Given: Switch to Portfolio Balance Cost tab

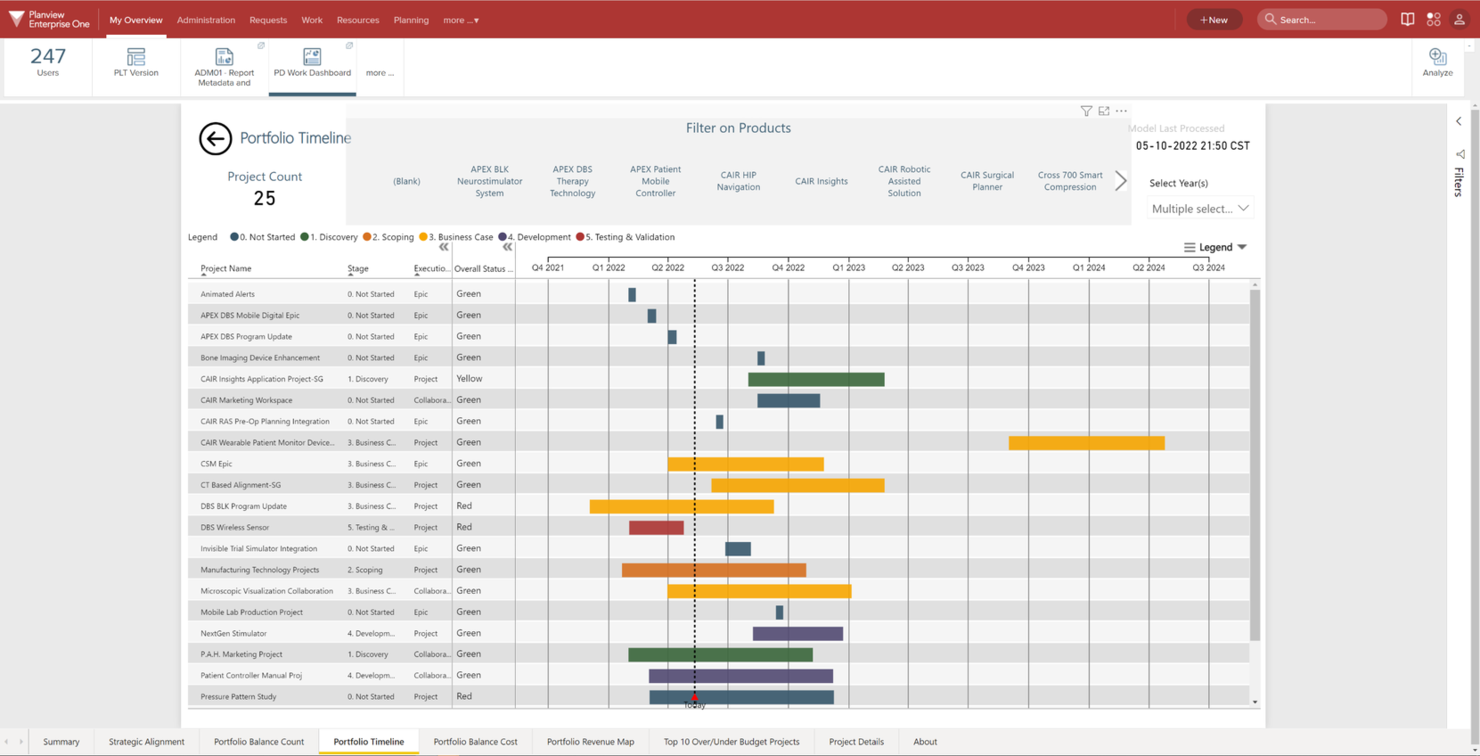Looking at the screenshot, I should [x=476, y=742].
